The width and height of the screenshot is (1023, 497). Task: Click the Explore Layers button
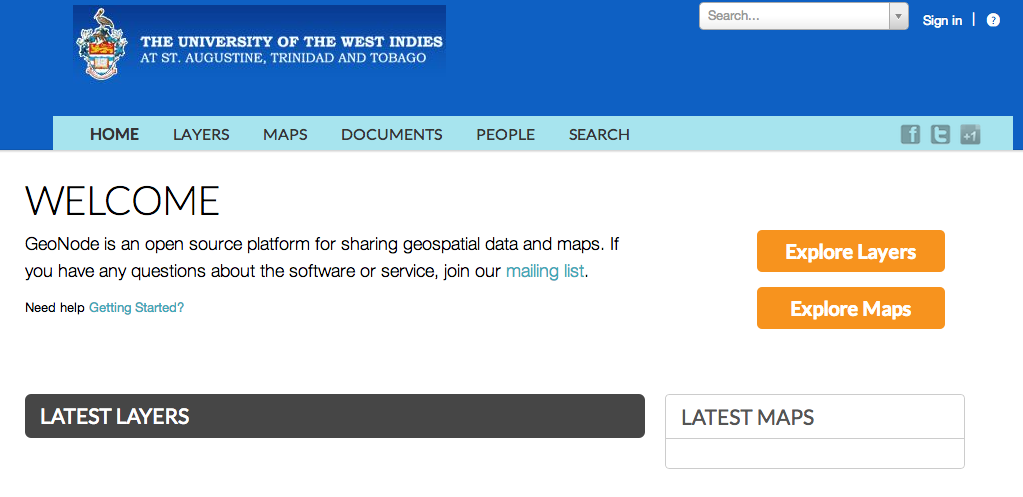pos(851,251)
